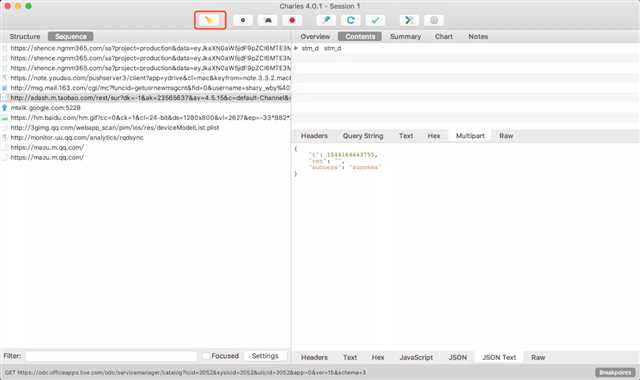The height and width of the screenshot is (380, 640).
Task: Select the hm.baidu.com hm.gif request
Action: pyautogui.click(x=146, y=118)
